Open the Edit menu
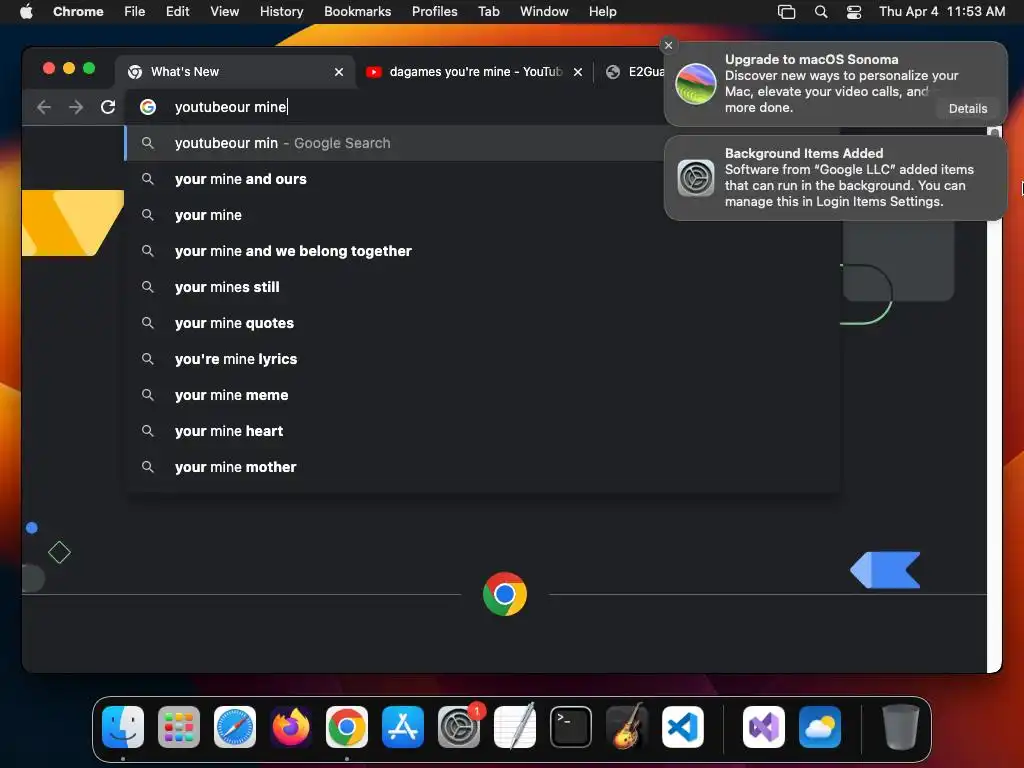The width and height of the screenshot is (1024, 768). [x=177, y=12]
